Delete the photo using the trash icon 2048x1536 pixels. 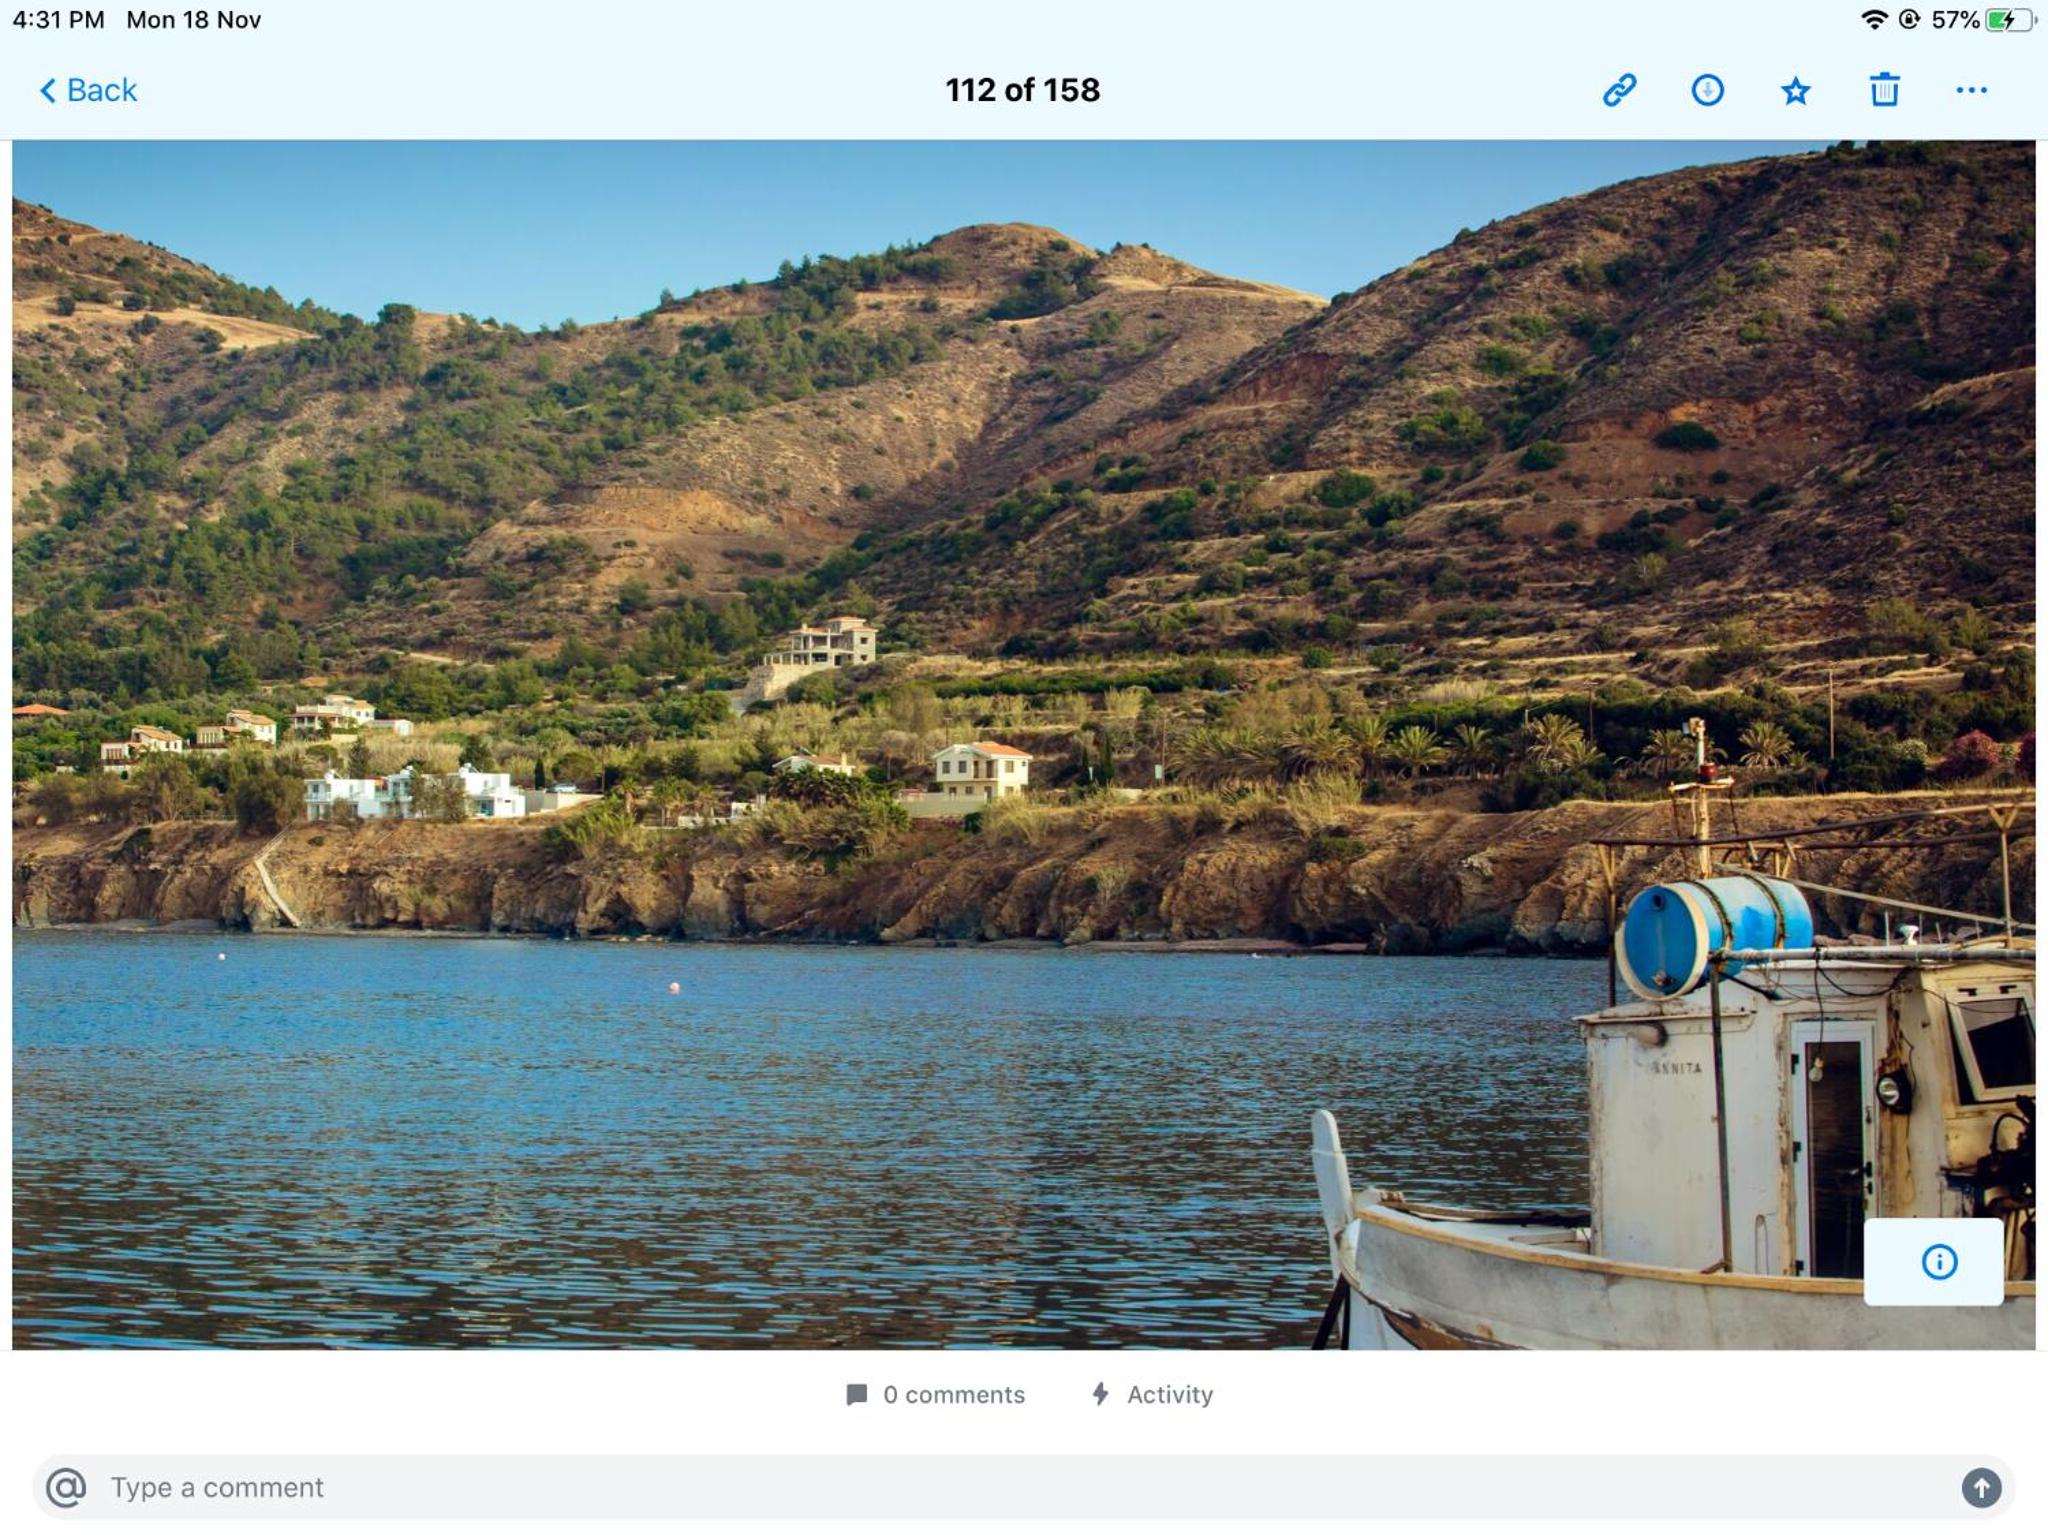tap(1884, 89)
